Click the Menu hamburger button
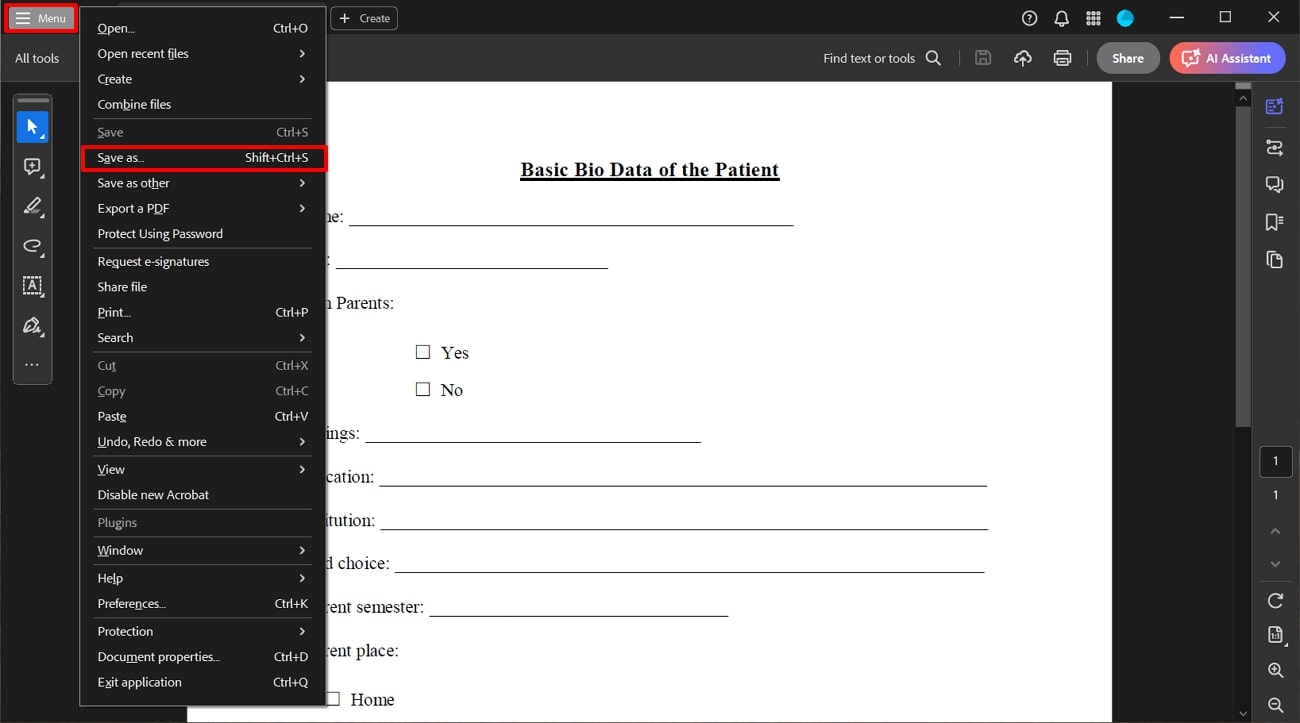Image resolution: width=1300 pixels, height=723 pixels. coord(40,18)
